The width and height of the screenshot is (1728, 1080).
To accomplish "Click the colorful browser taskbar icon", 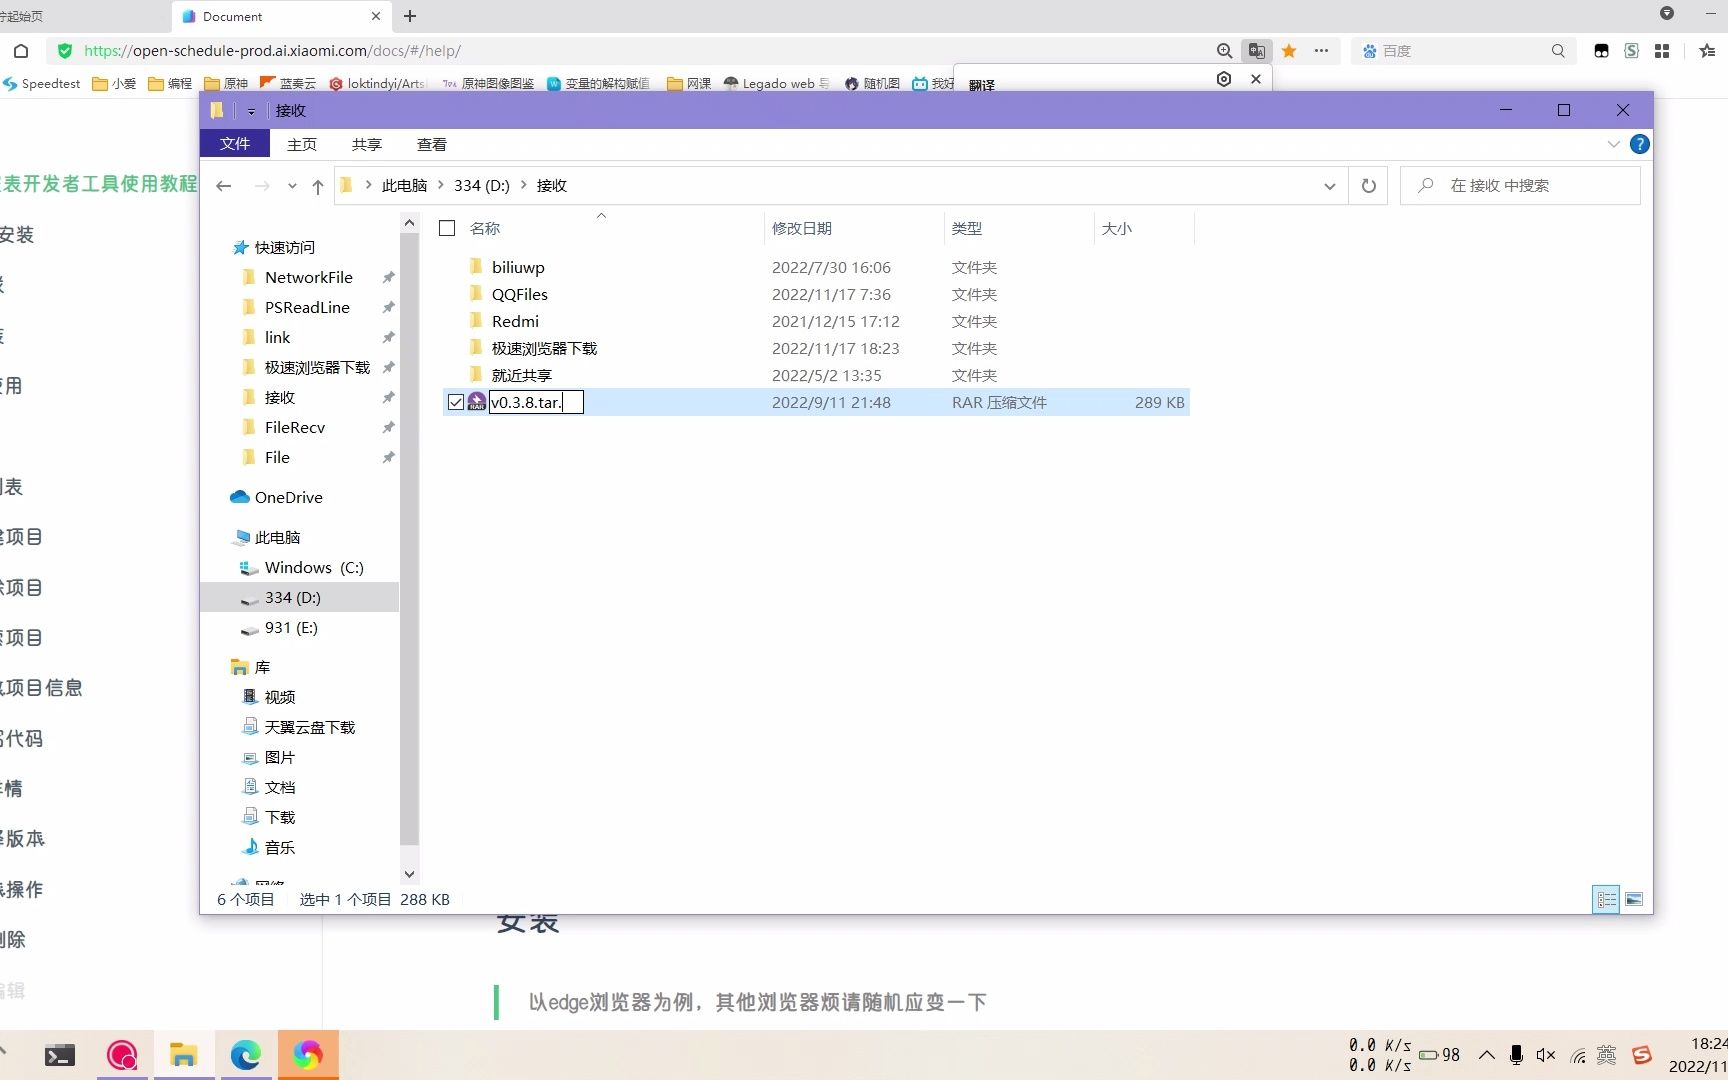I will tap(308, 1055).
